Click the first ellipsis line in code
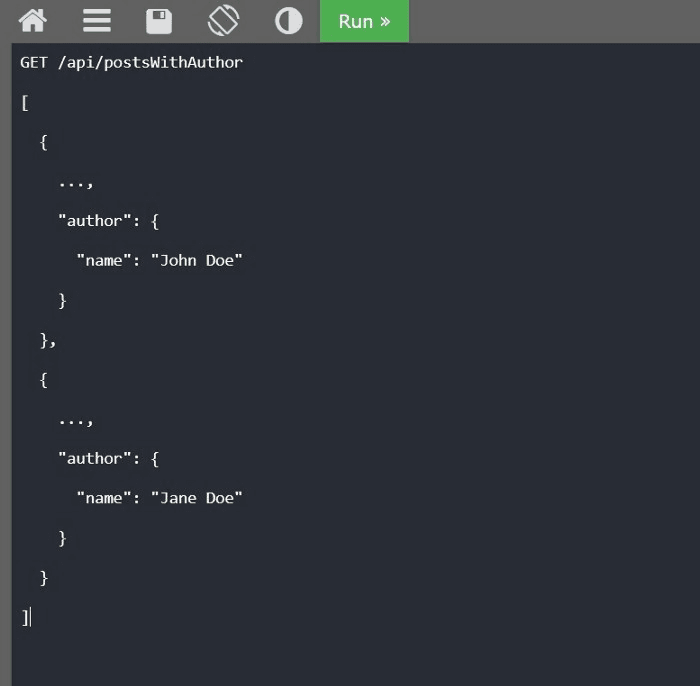 pyautogui.click(x=75, y=182)
